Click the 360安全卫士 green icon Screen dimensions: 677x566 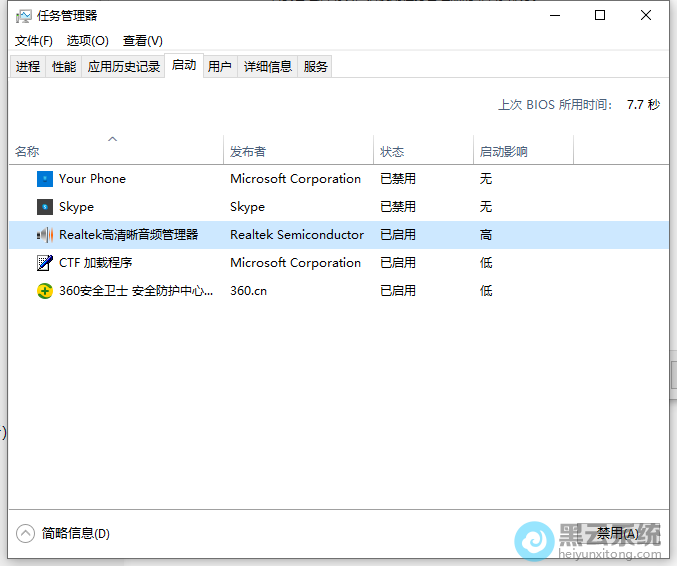click(44, 291)
